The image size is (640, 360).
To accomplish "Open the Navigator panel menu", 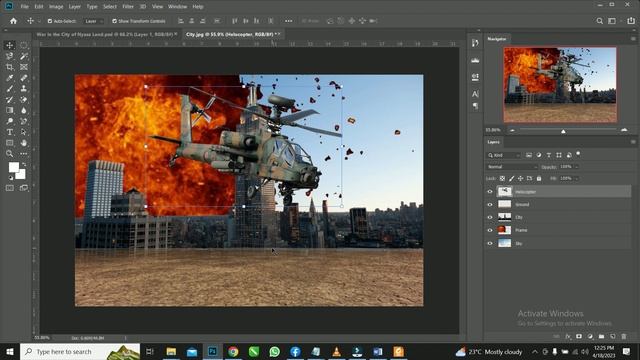I will (633, 39).
